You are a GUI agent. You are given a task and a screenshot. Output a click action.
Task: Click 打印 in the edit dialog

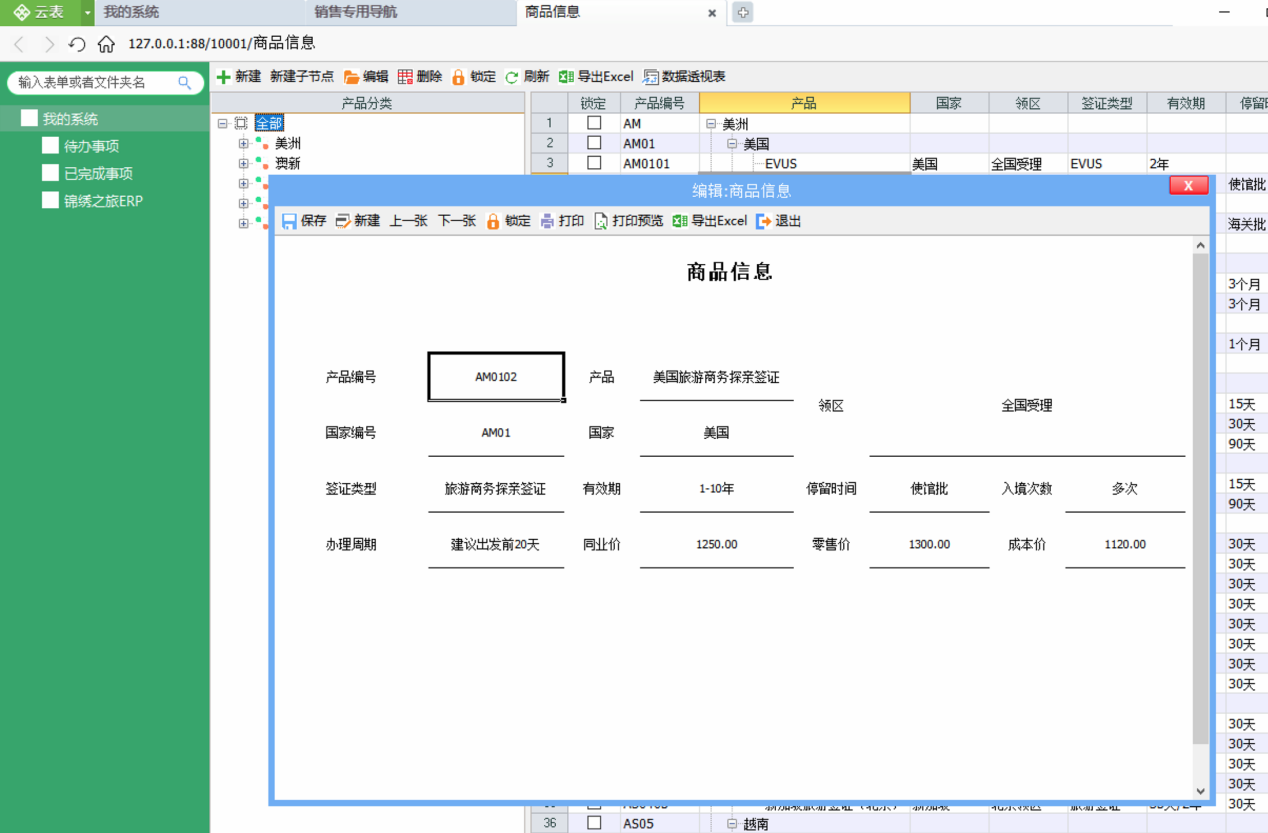(562, 221)
